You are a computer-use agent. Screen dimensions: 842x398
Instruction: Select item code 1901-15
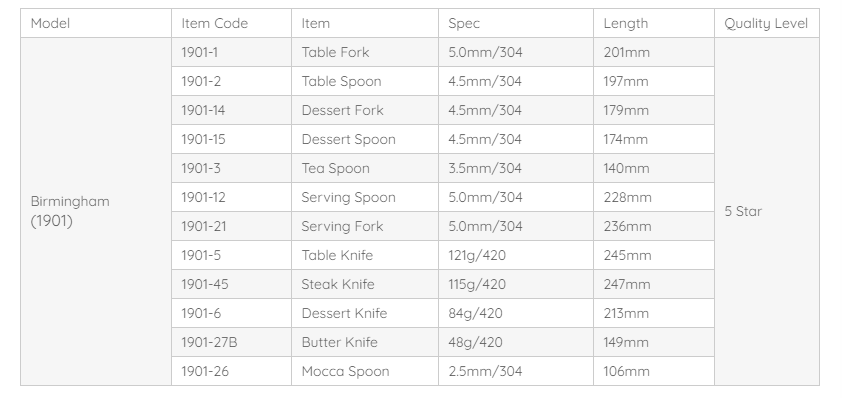[x=231, y=140]
